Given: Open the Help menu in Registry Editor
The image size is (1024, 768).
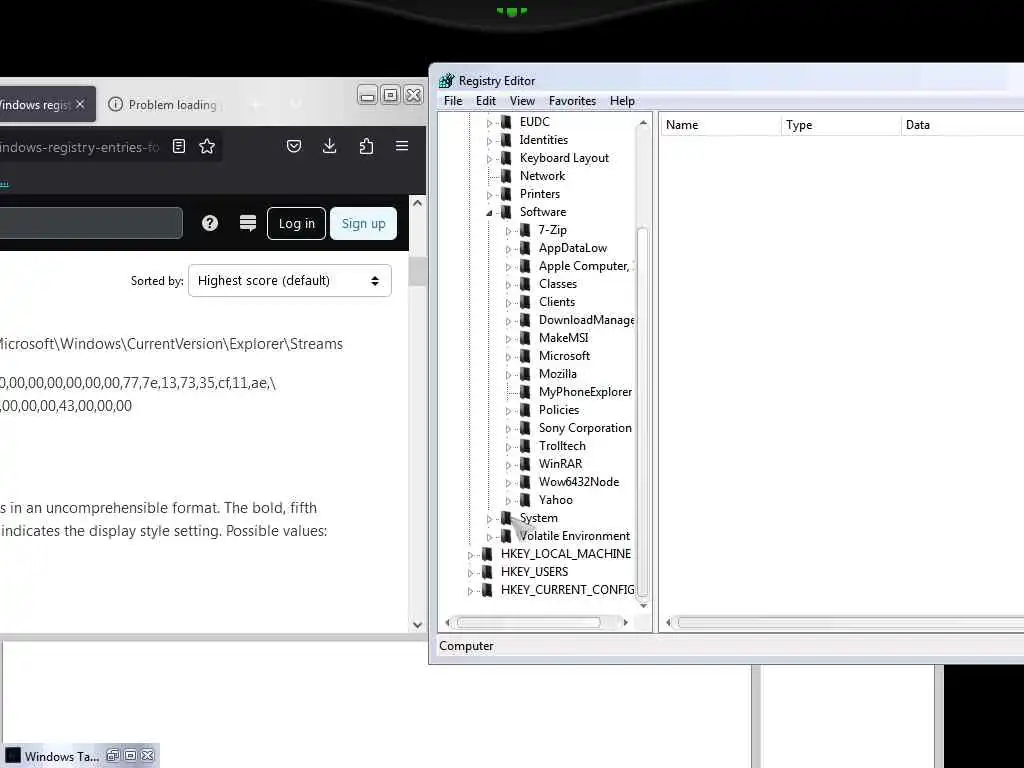Looking at the screenshot, I should 622,101.
